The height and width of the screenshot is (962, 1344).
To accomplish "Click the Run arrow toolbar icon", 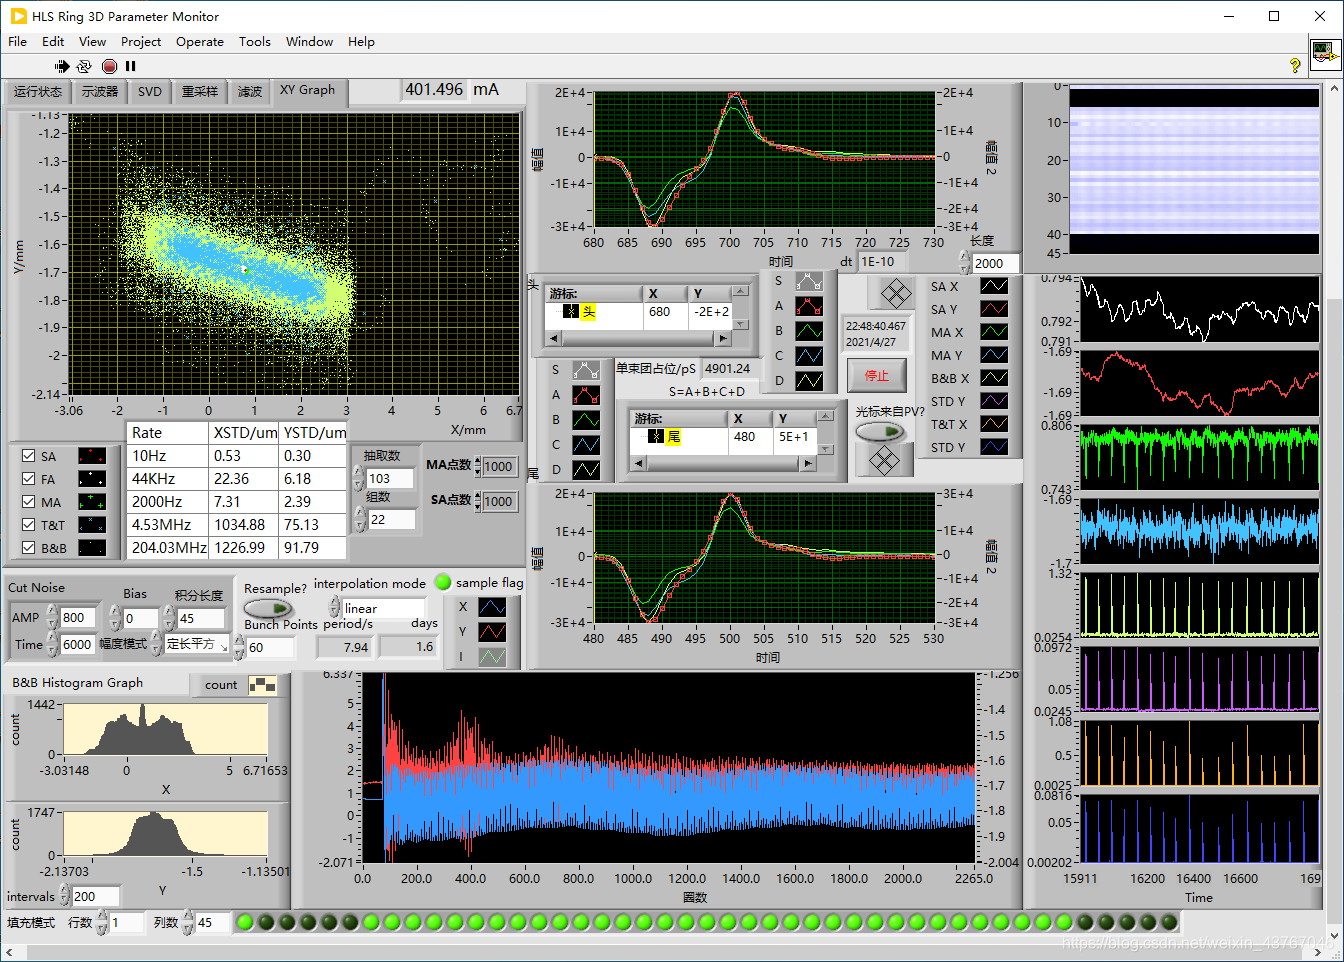I will coord(62,66).
